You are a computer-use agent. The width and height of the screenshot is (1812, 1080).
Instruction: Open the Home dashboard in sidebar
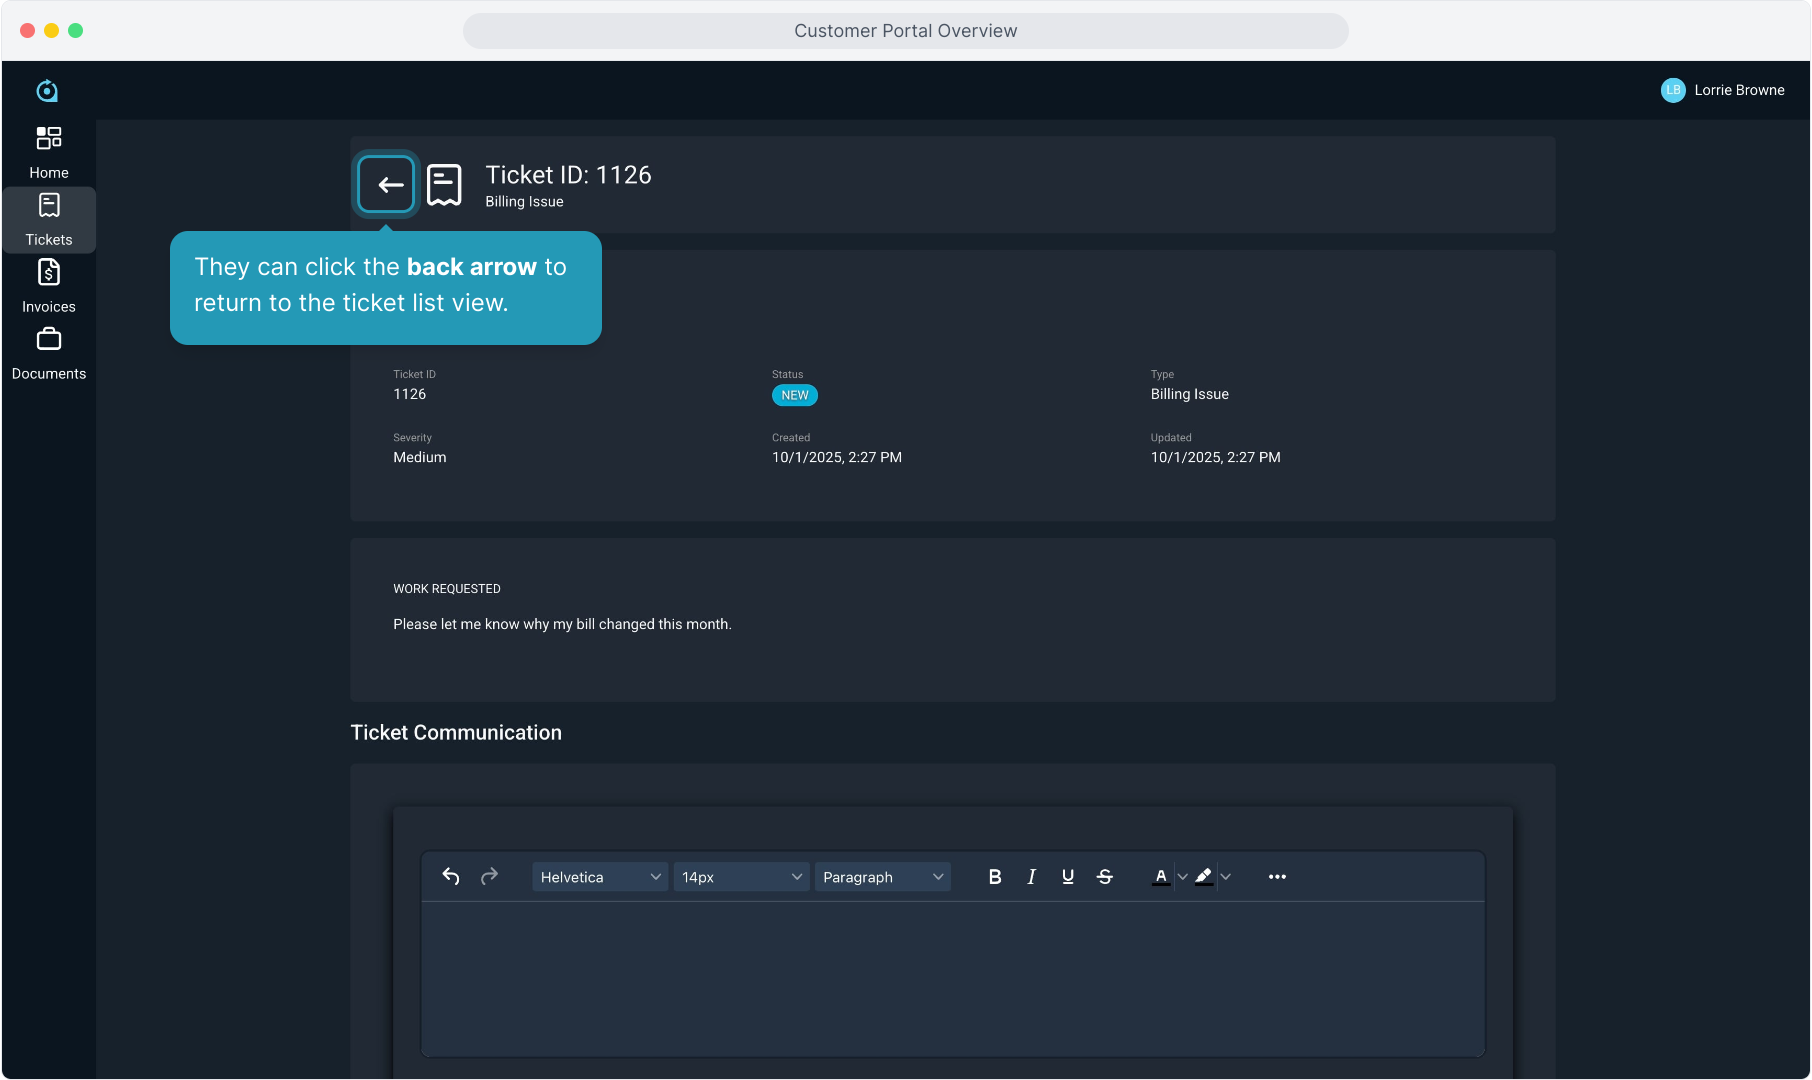click(x=48, y=152)
